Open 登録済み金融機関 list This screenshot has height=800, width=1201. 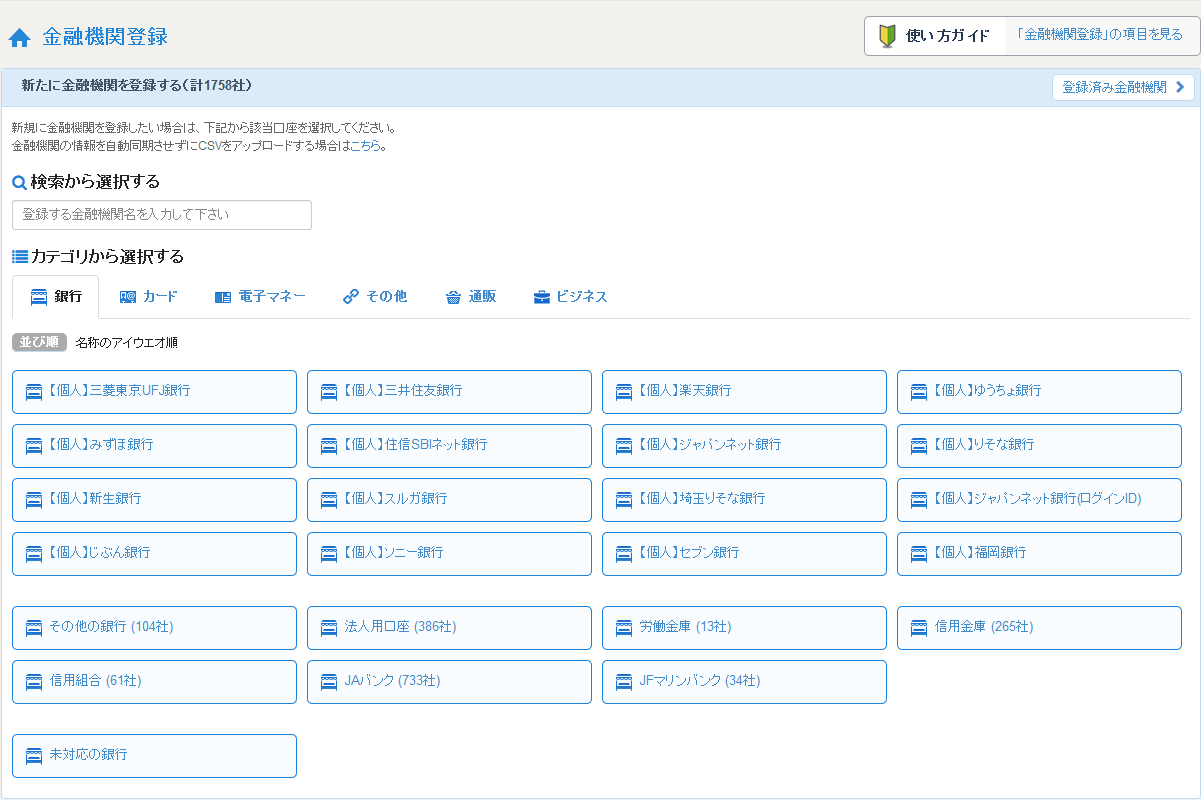pyautogui.click(x=1124, y=87)
